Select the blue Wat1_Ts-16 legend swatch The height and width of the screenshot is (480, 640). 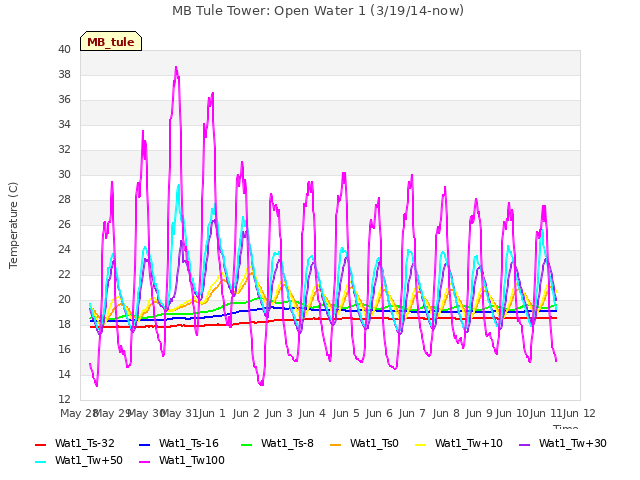coord(144,444)
